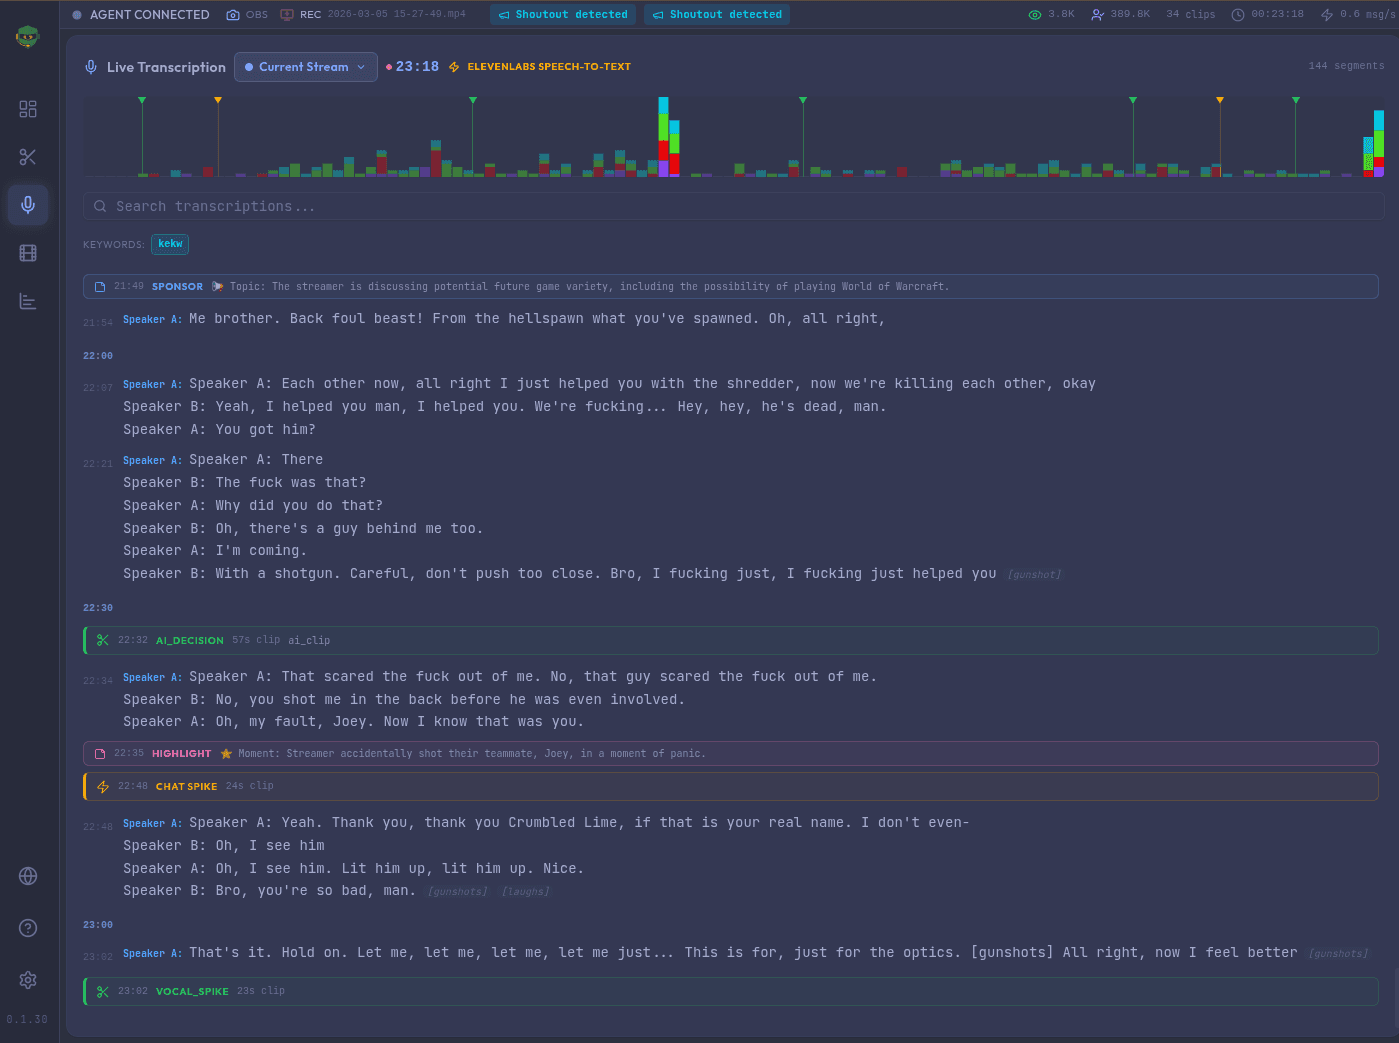The height and width of the screenshot is (1043, 1399).
Task: Click the messages lightning icon in top bar
Action: coord(1327,15)
